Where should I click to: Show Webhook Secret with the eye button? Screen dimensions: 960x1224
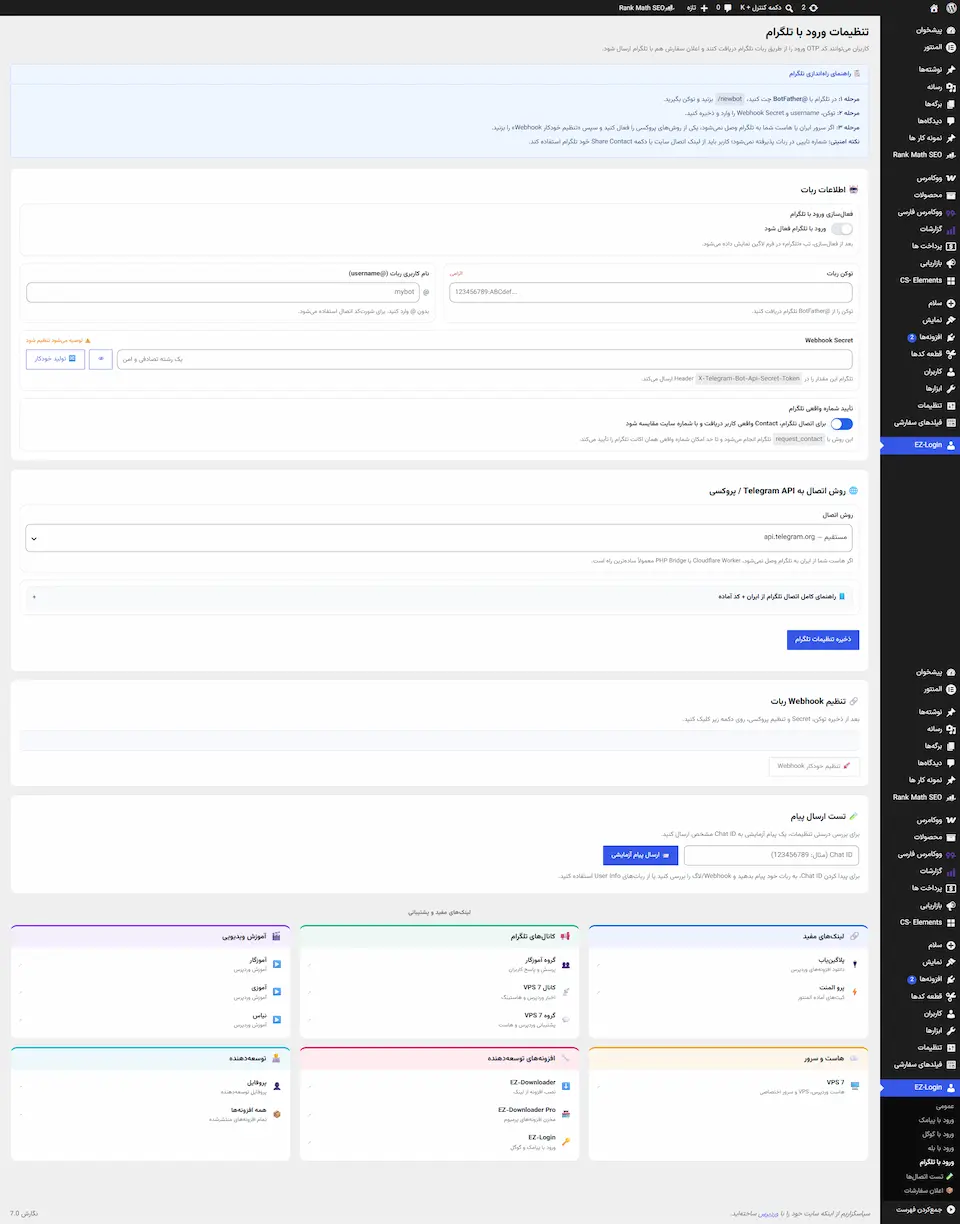click(x=100, y=359)
